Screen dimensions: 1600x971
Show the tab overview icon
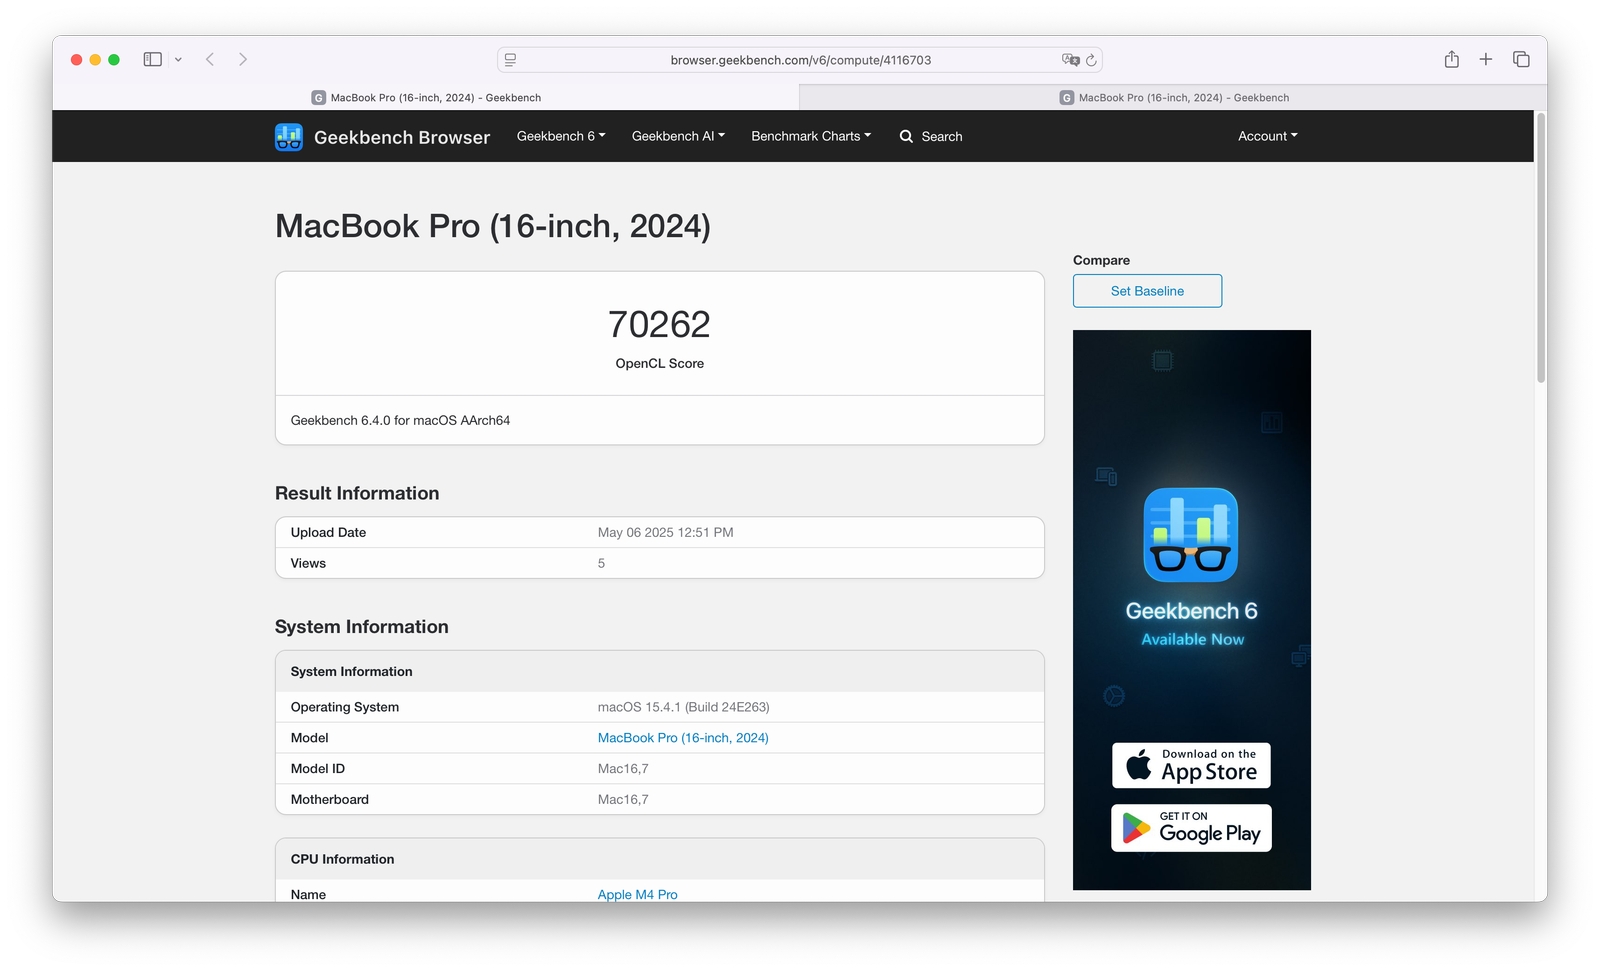point(1521,60)
